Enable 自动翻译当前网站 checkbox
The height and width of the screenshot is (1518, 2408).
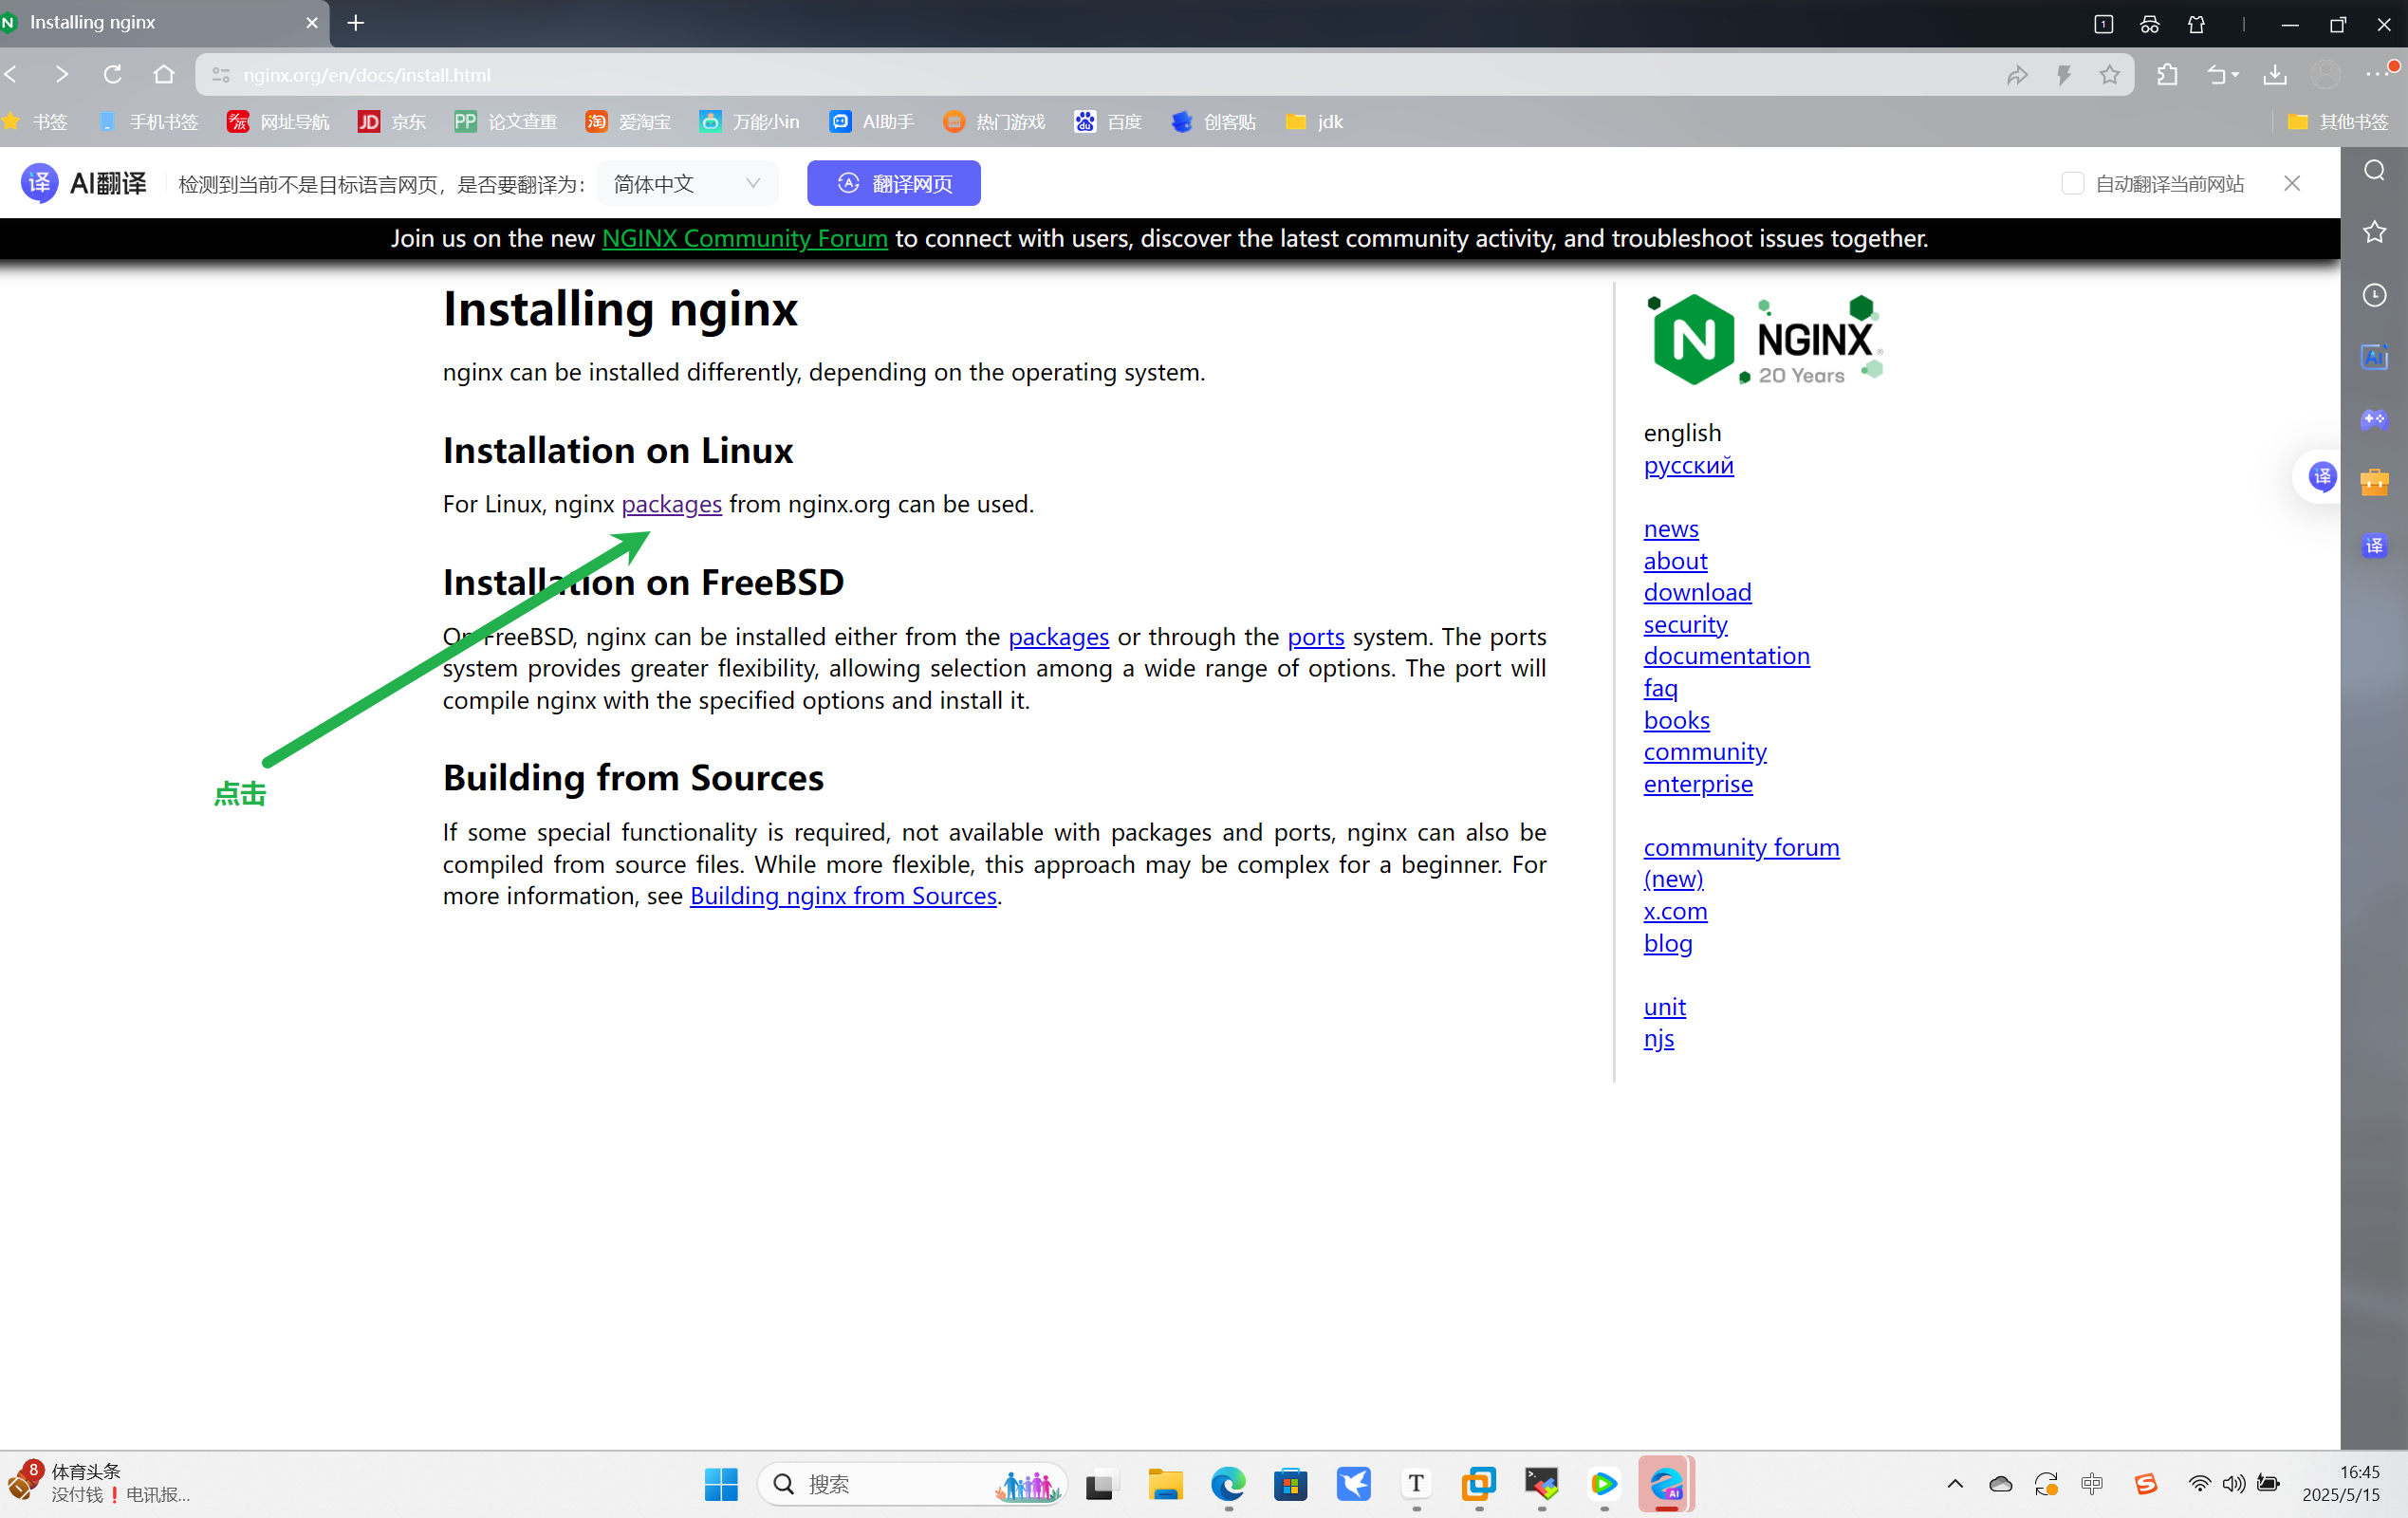2072,183
